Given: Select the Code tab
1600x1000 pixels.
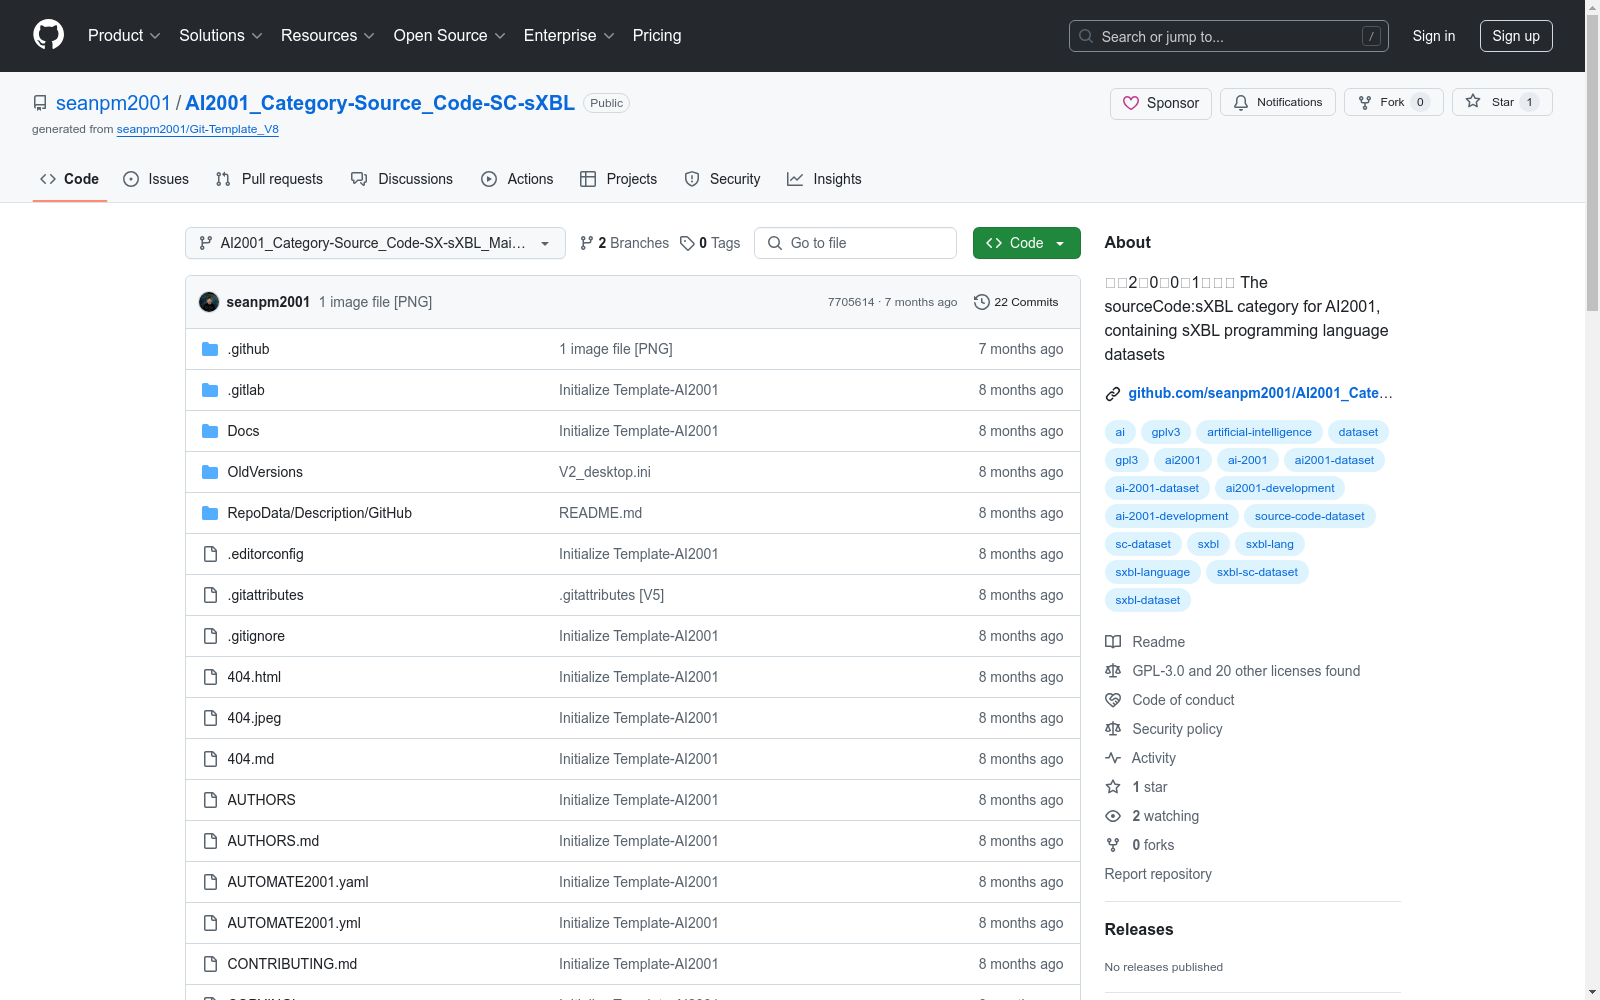Looking at the screenshot, I should click(70, 179).
